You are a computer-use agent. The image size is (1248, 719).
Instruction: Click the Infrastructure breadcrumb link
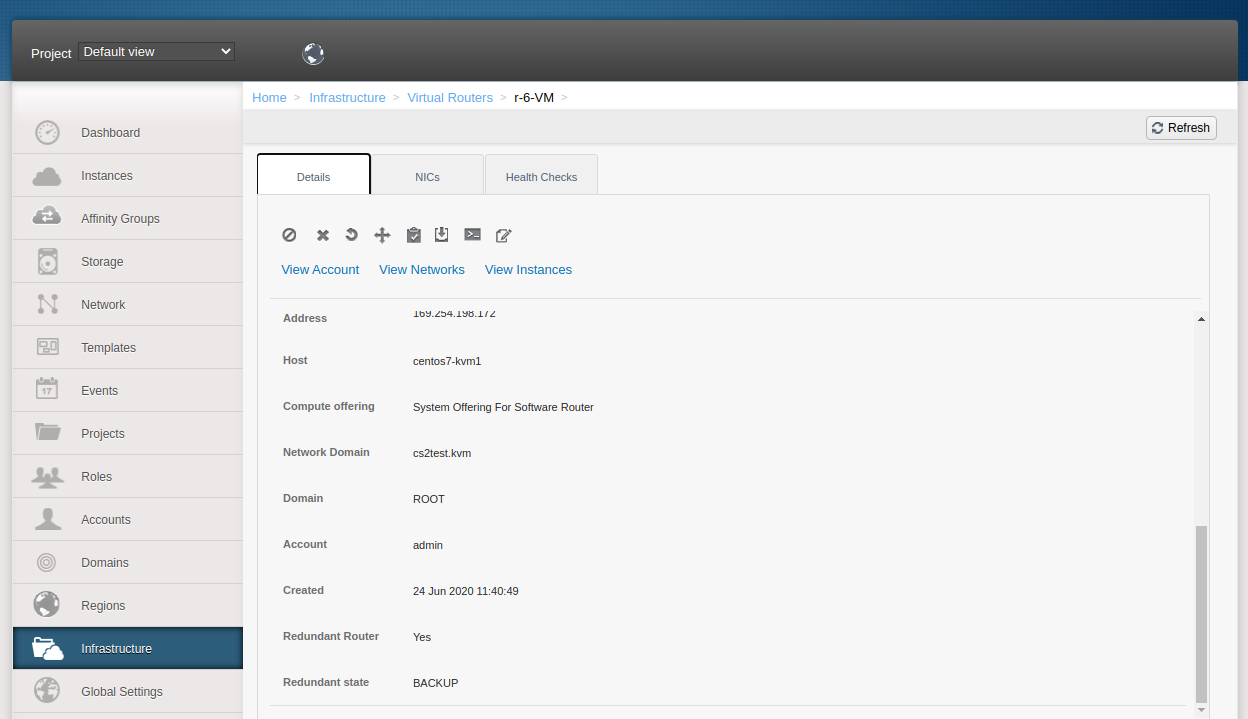click(347, 97)
